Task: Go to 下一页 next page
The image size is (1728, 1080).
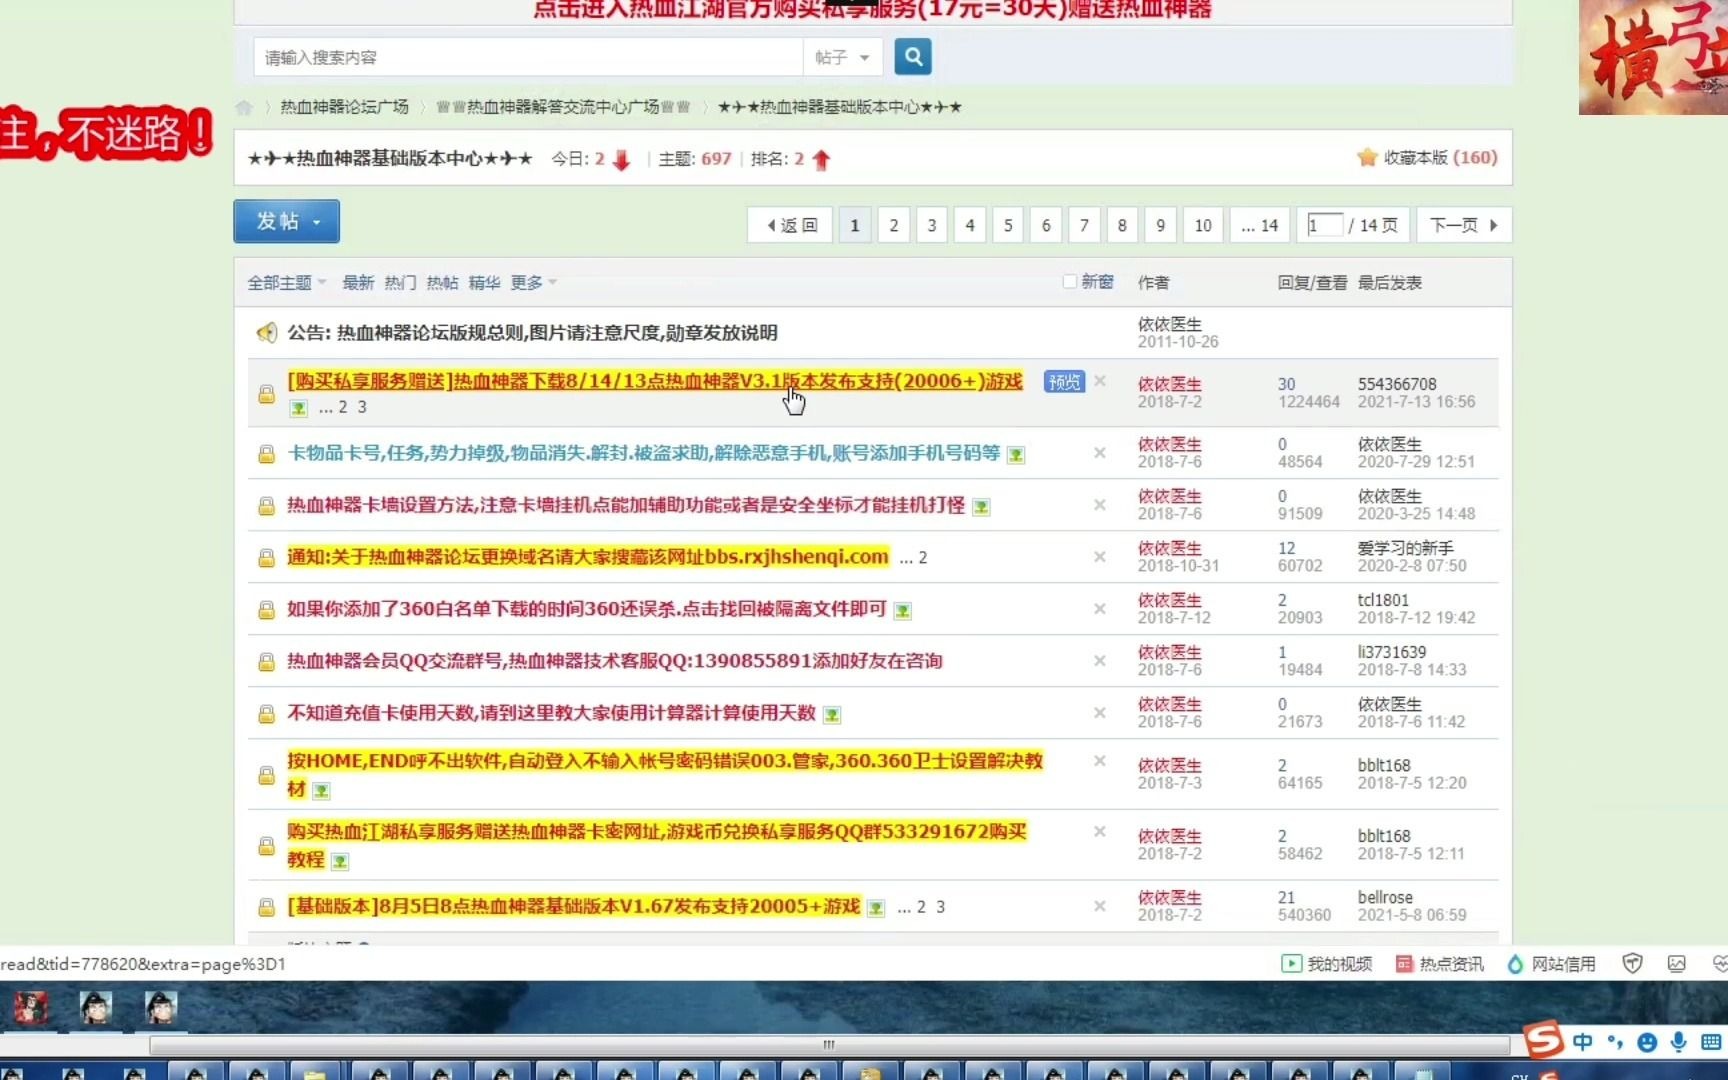Action: [1463, 225]
